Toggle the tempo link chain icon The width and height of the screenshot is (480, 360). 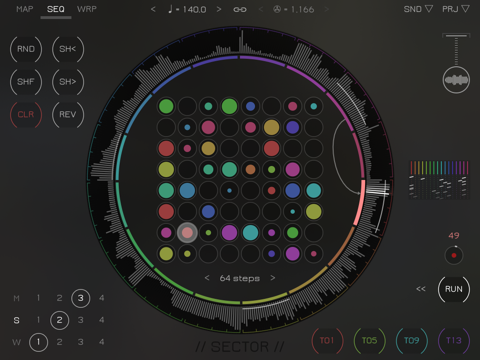tap(240, 10)
